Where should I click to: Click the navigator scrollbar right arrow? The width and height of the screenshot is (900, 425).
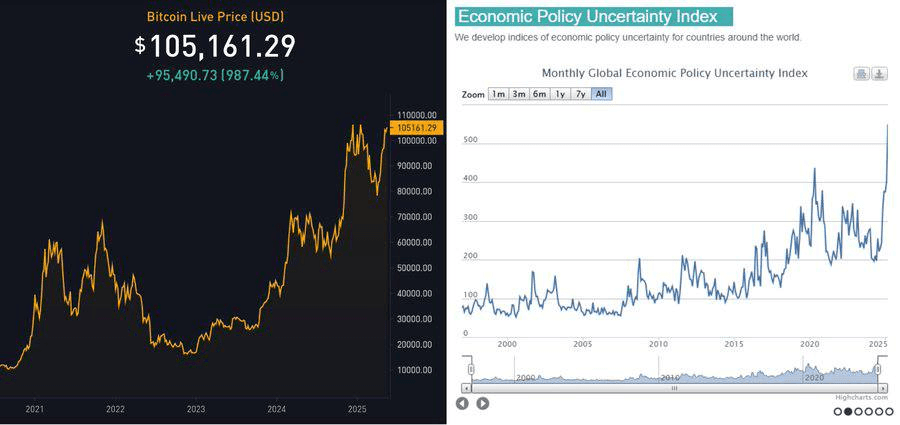883,387
